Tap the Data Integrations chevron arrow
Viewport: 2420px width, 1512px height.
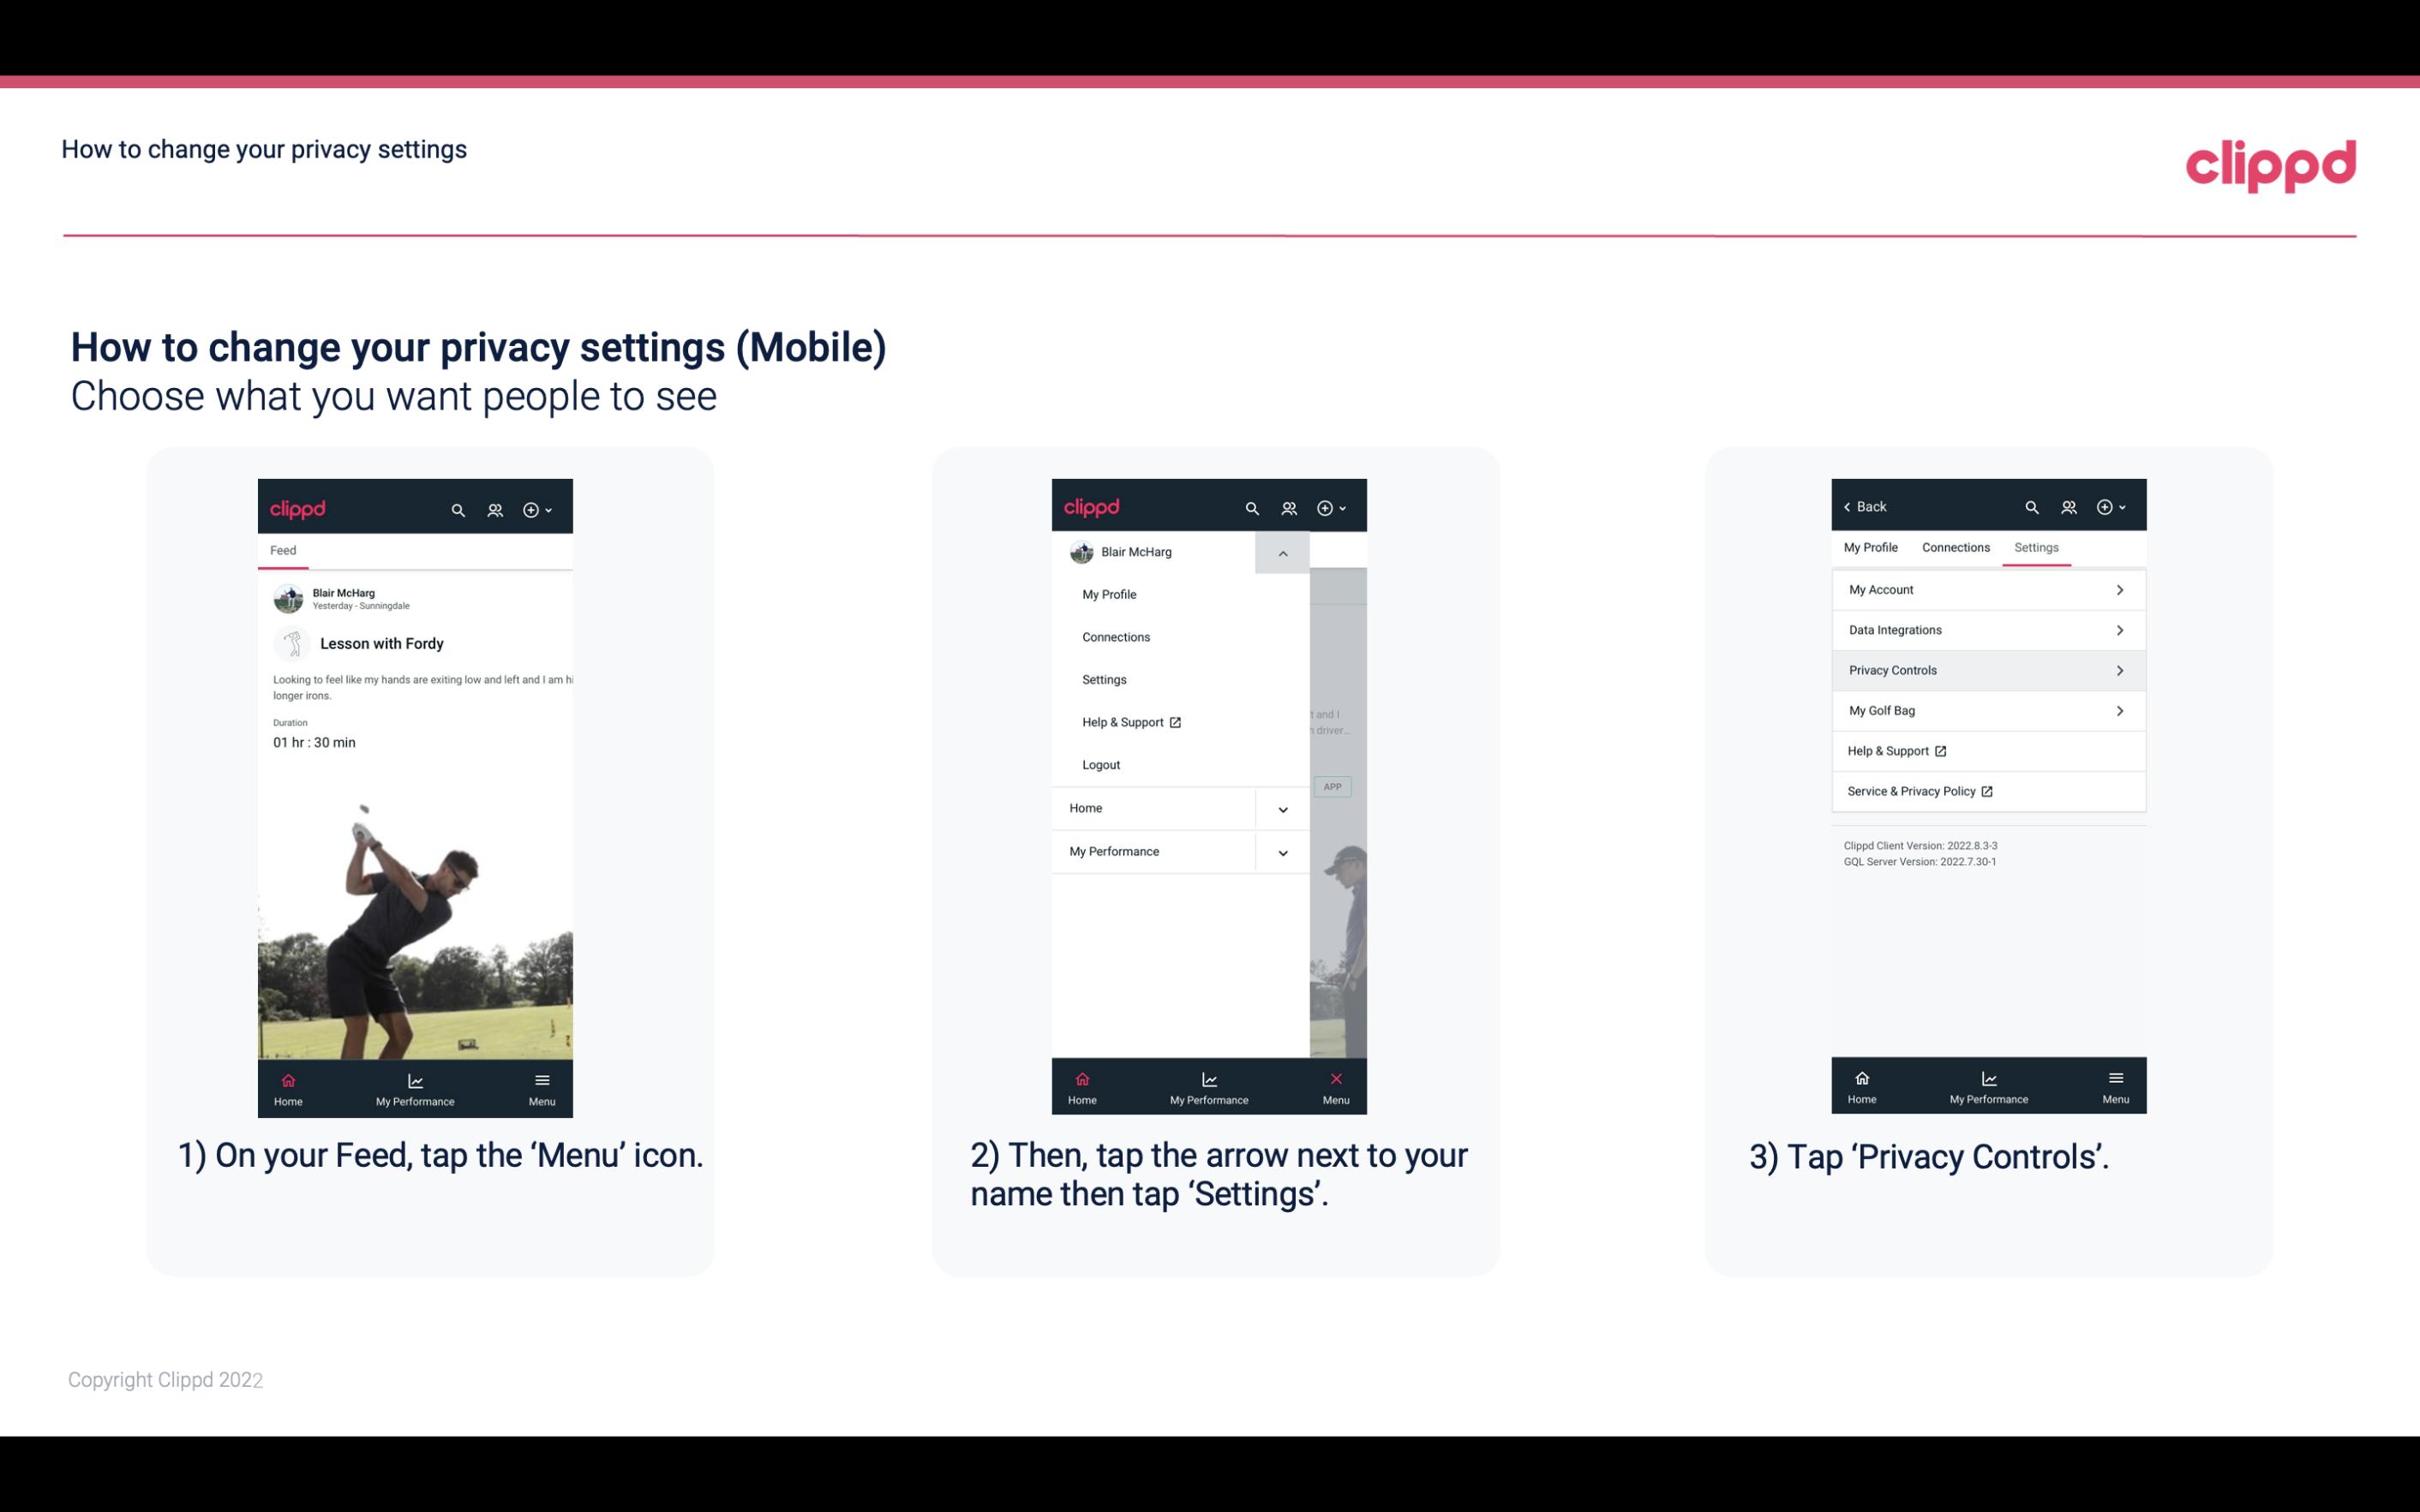[2122, 629]
